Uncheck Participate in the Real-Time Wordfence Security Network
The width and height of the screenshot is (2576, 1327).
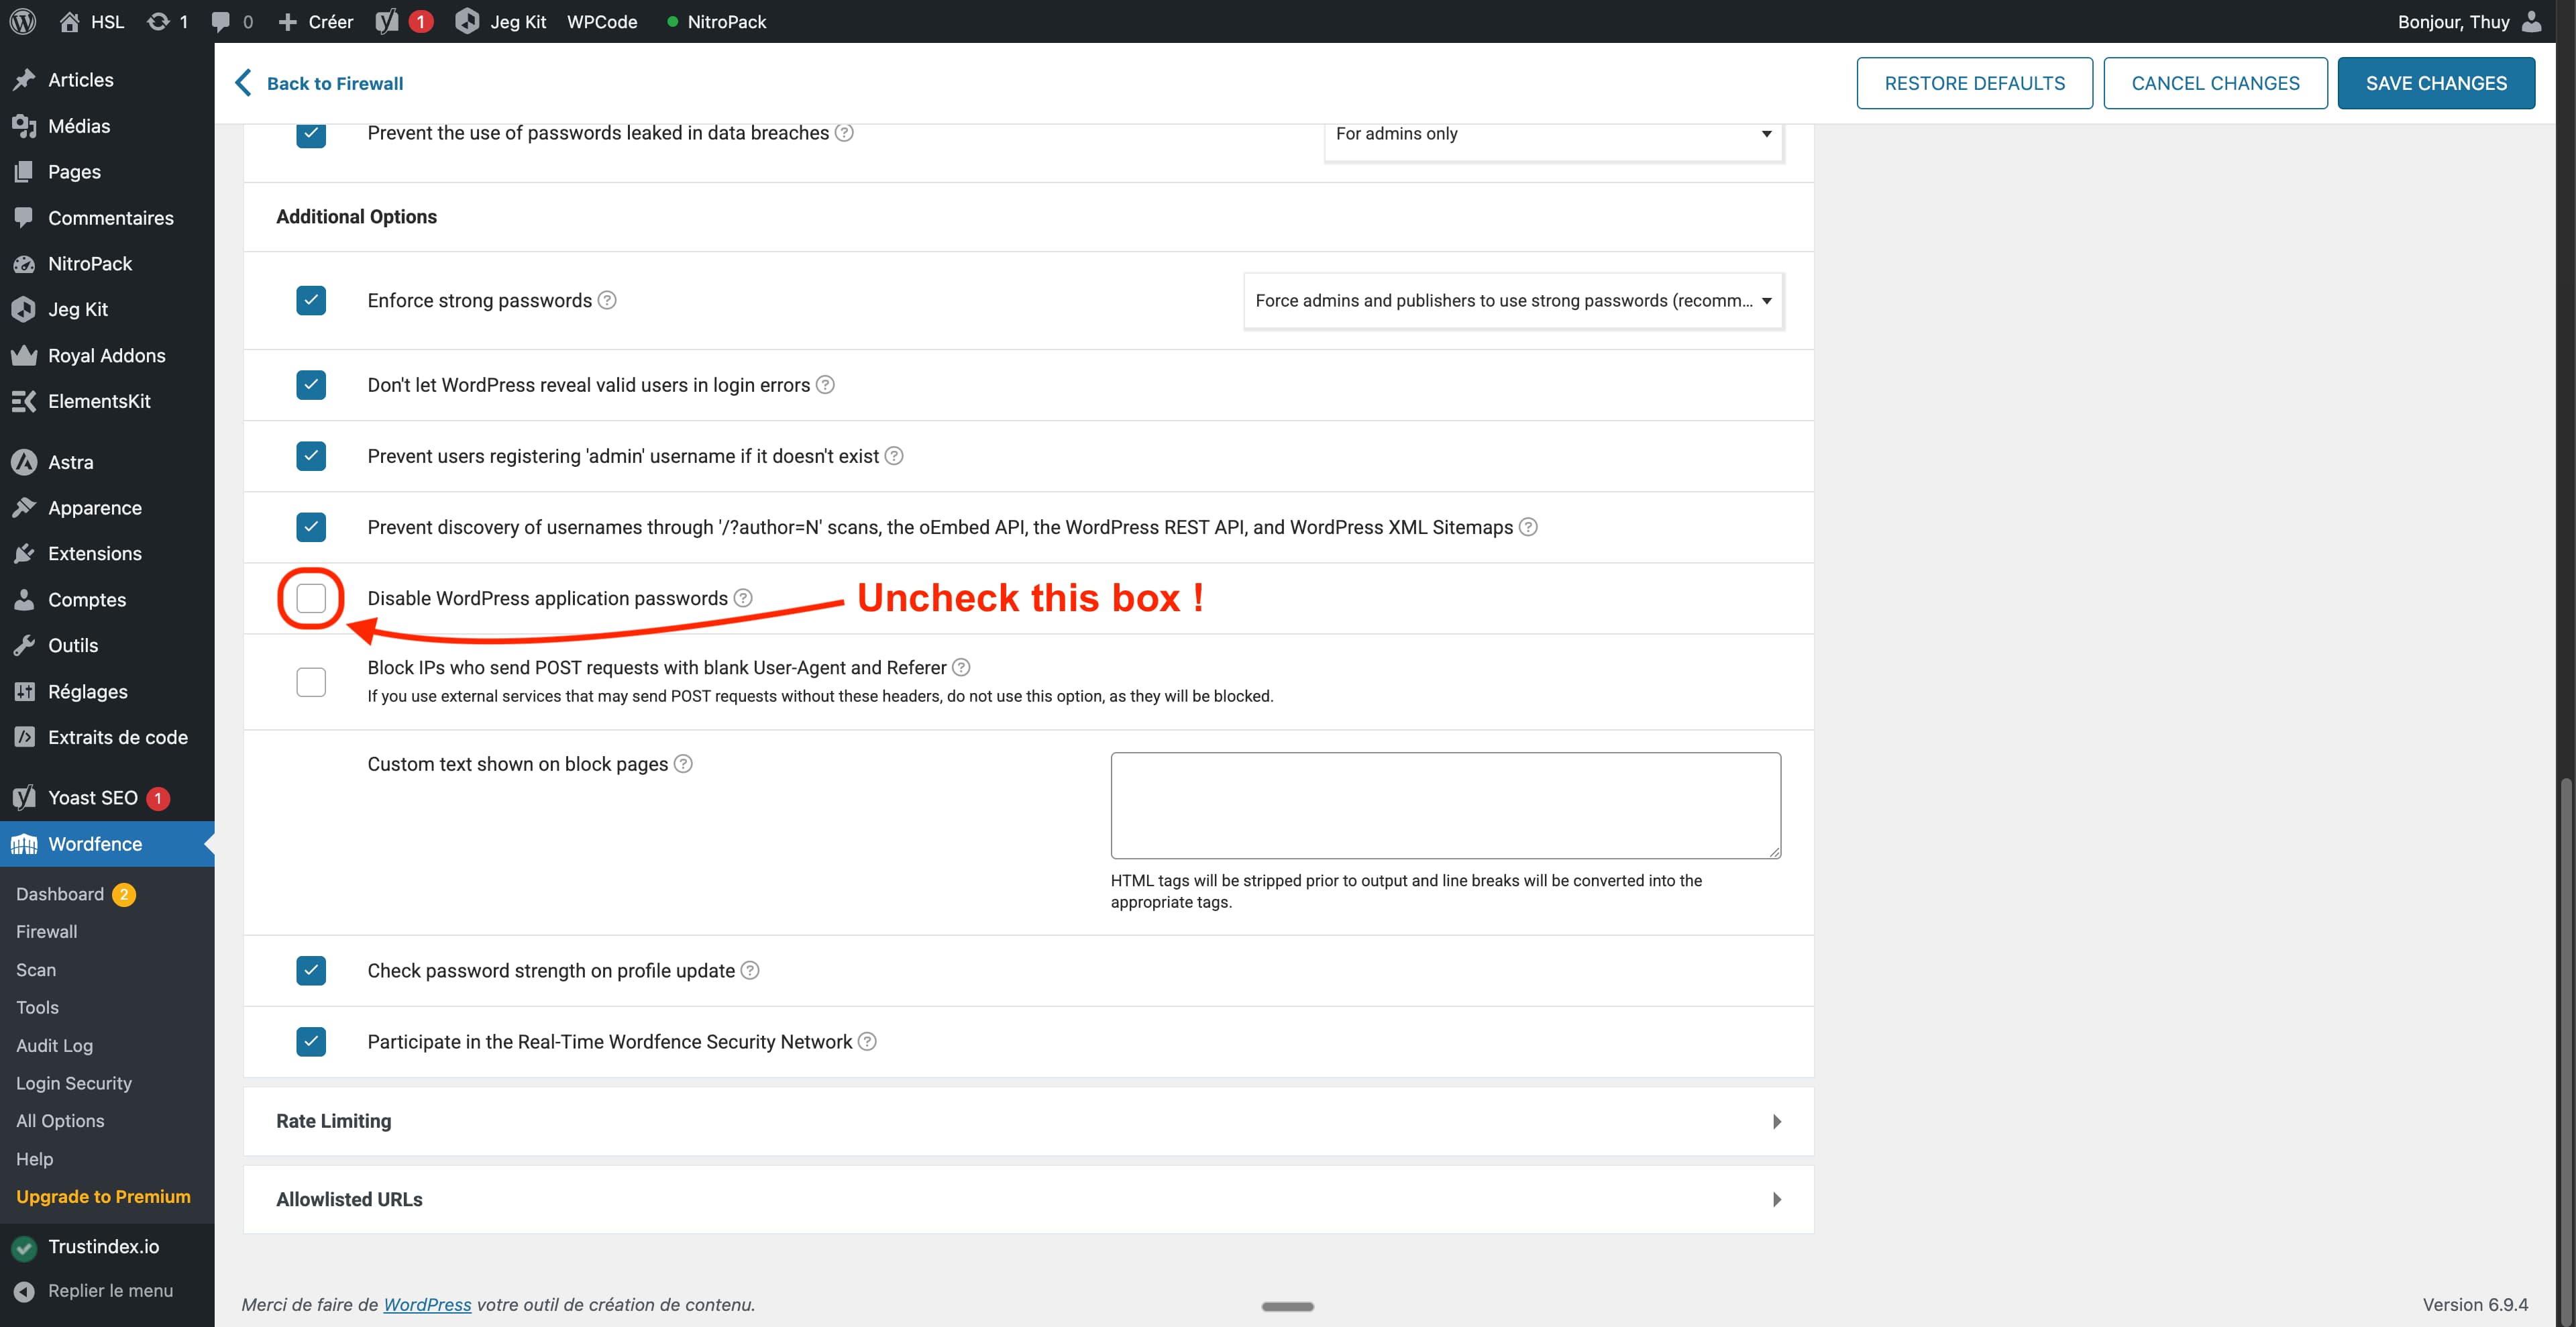point(311,1042)
